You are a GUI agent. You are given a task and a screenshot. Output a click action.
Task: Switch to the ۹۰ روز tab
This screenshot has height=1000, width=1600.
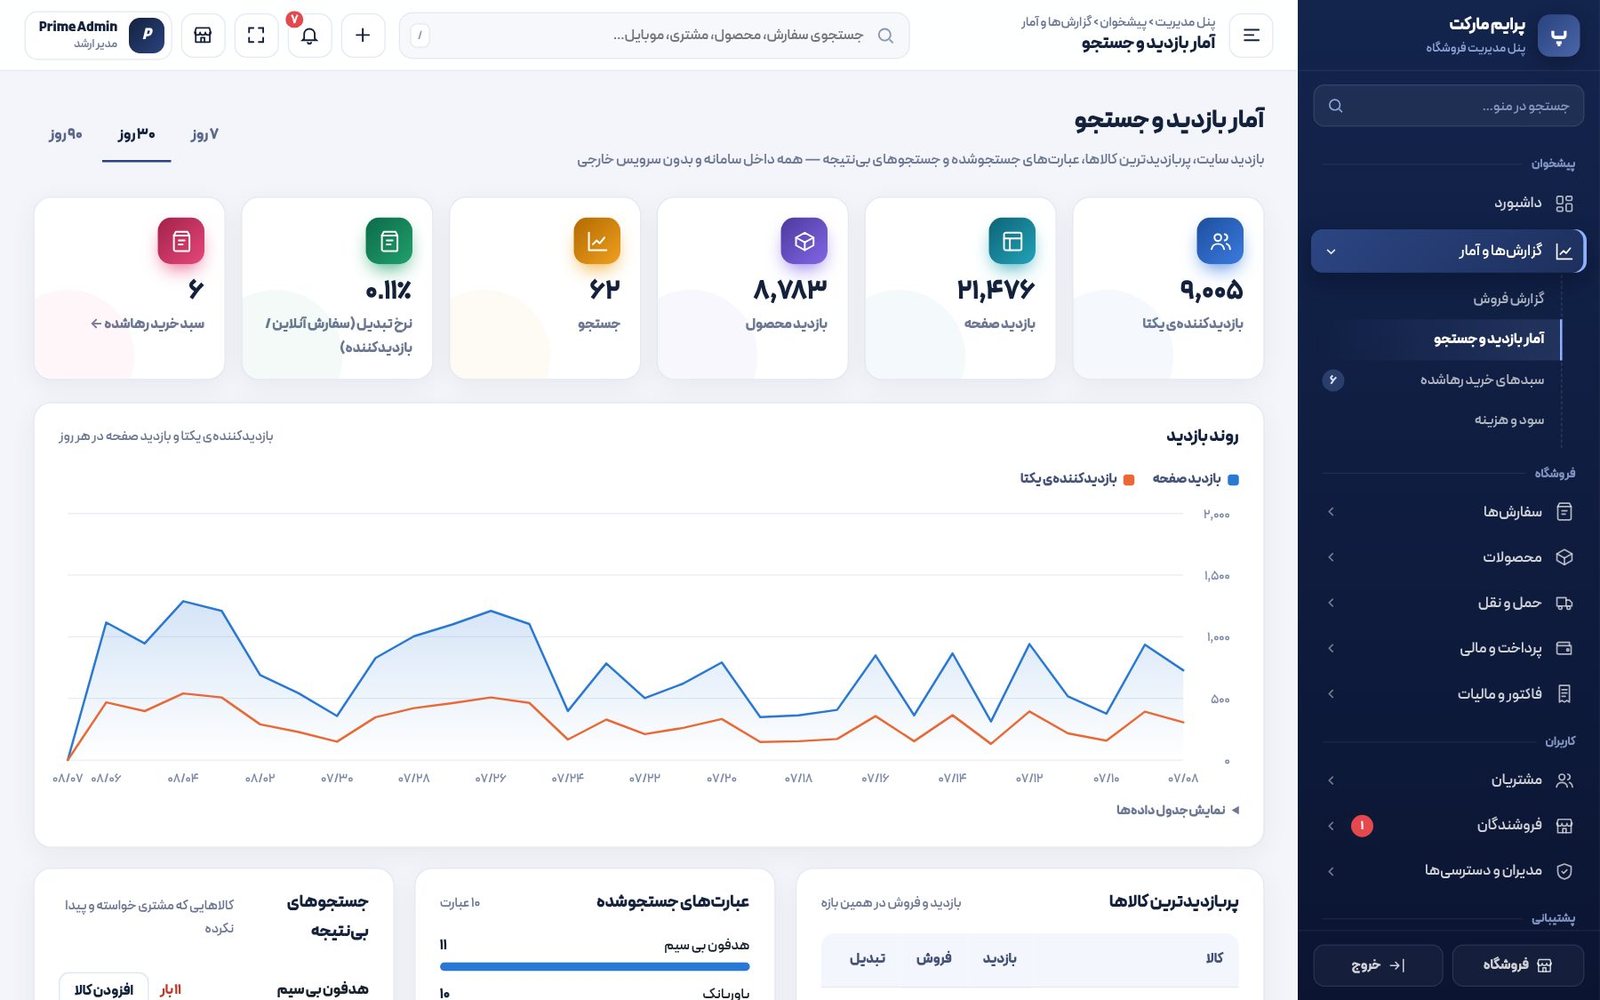66,134
